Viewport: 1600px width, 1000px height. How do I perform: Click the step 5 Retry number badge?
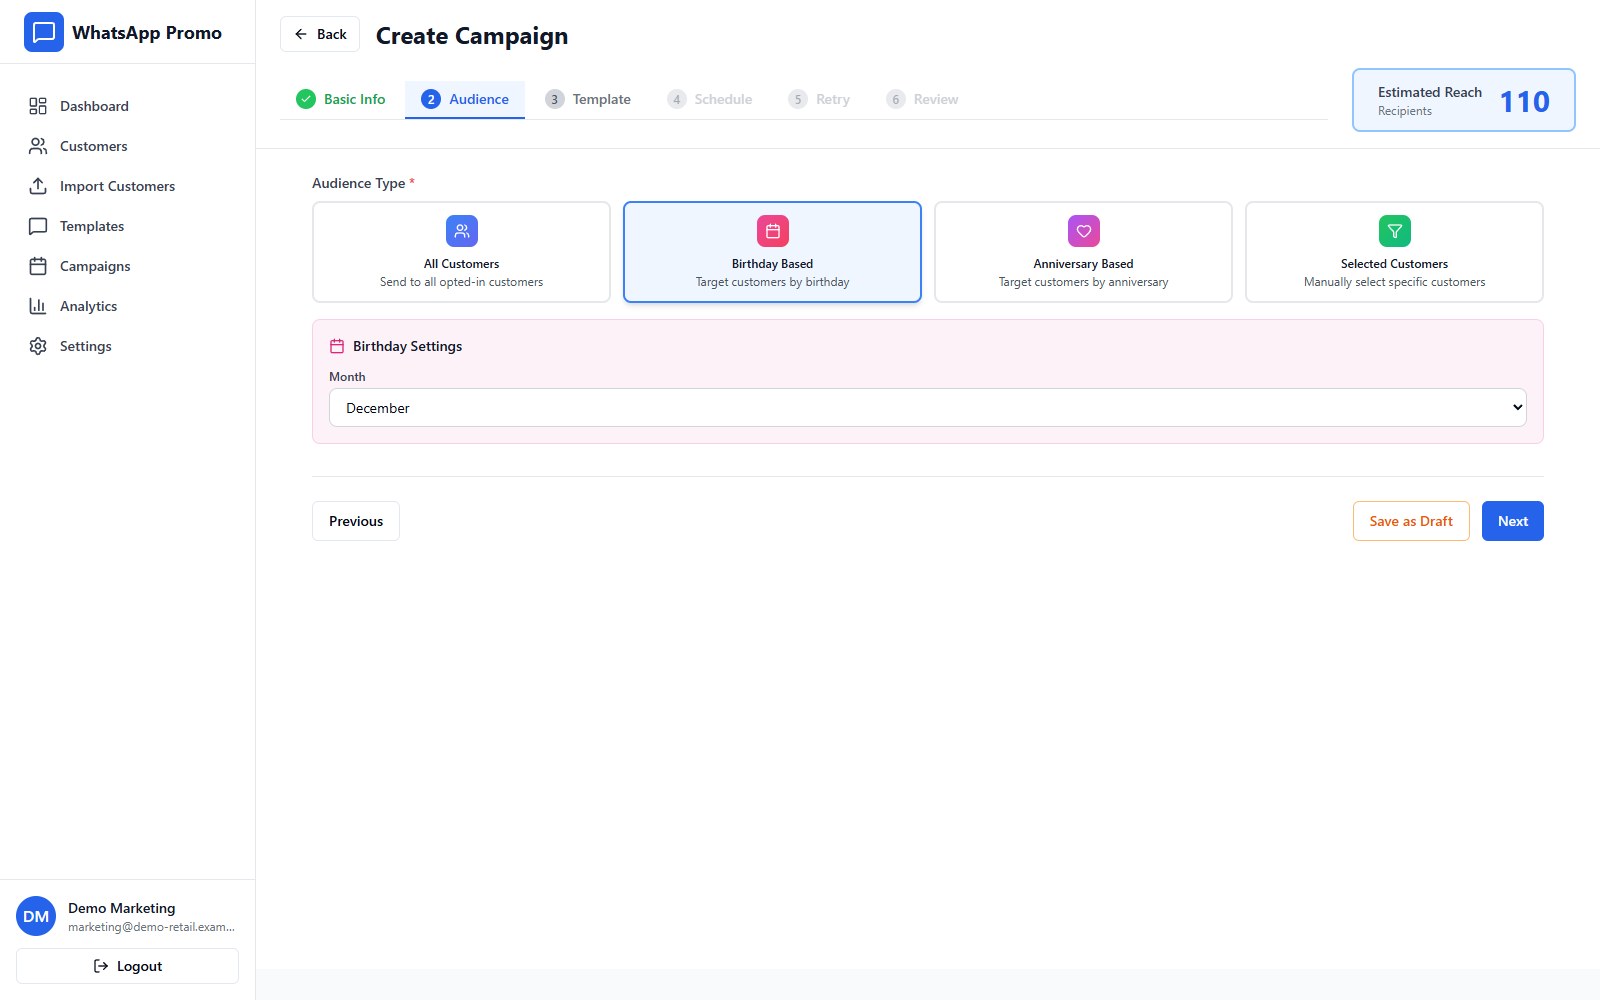tap(798, 99)
